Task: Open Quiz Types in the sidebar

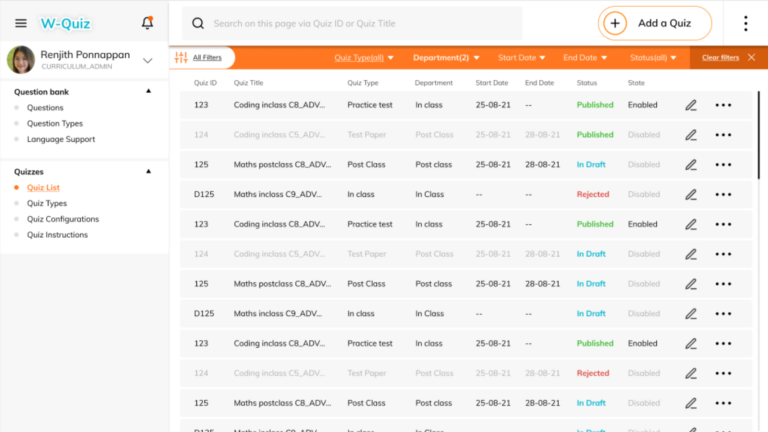Action: [47, 203]
